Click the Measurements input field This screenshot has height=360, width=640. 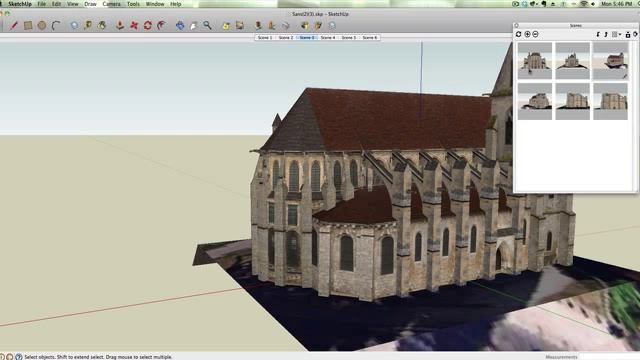point(609,357)
